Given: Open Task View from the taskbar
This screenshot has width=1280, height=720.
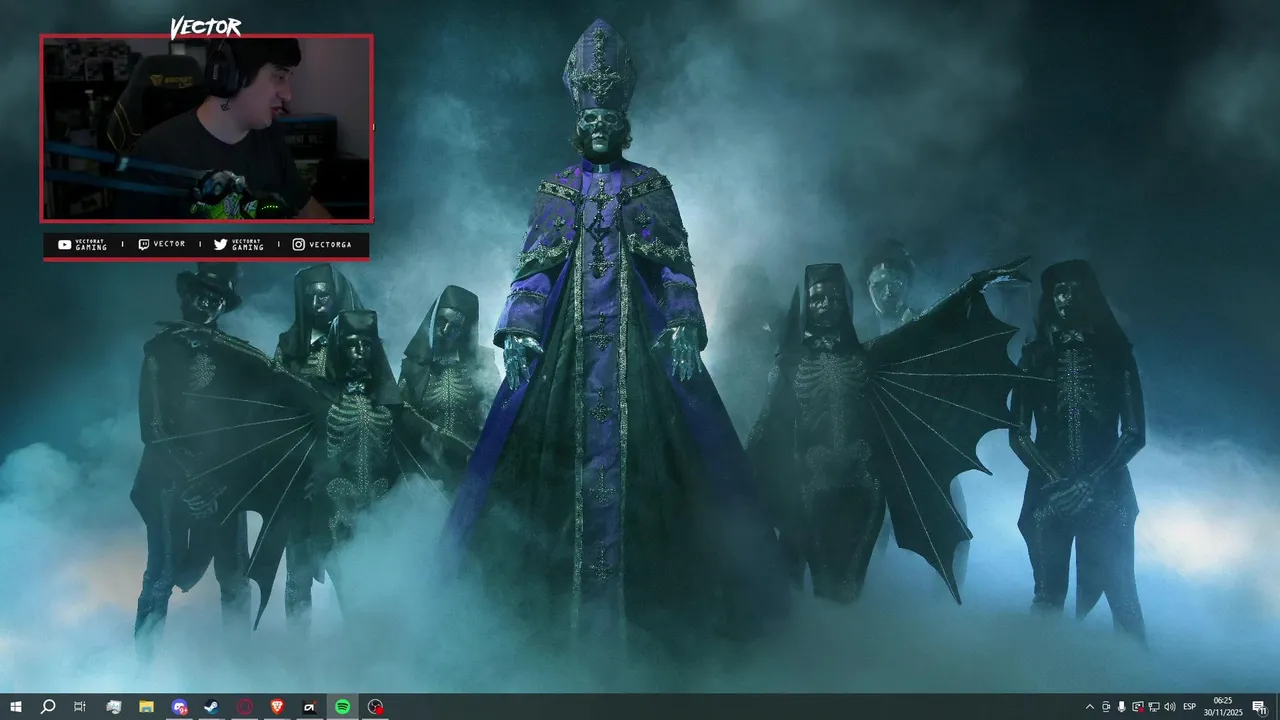Looking at the screenshot, I should [80, 707].
